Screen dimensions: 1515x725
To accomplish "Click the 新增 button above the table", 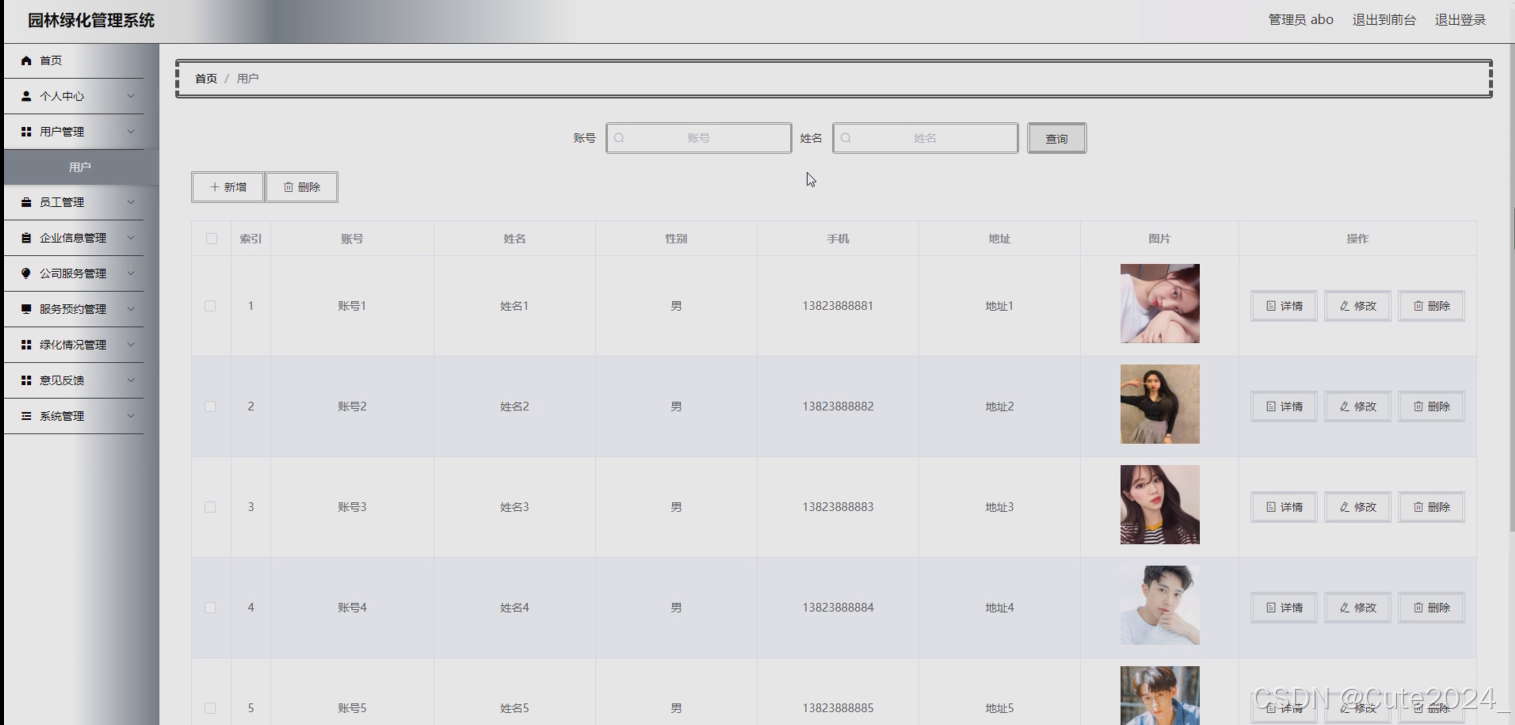I will pos(227,187).
